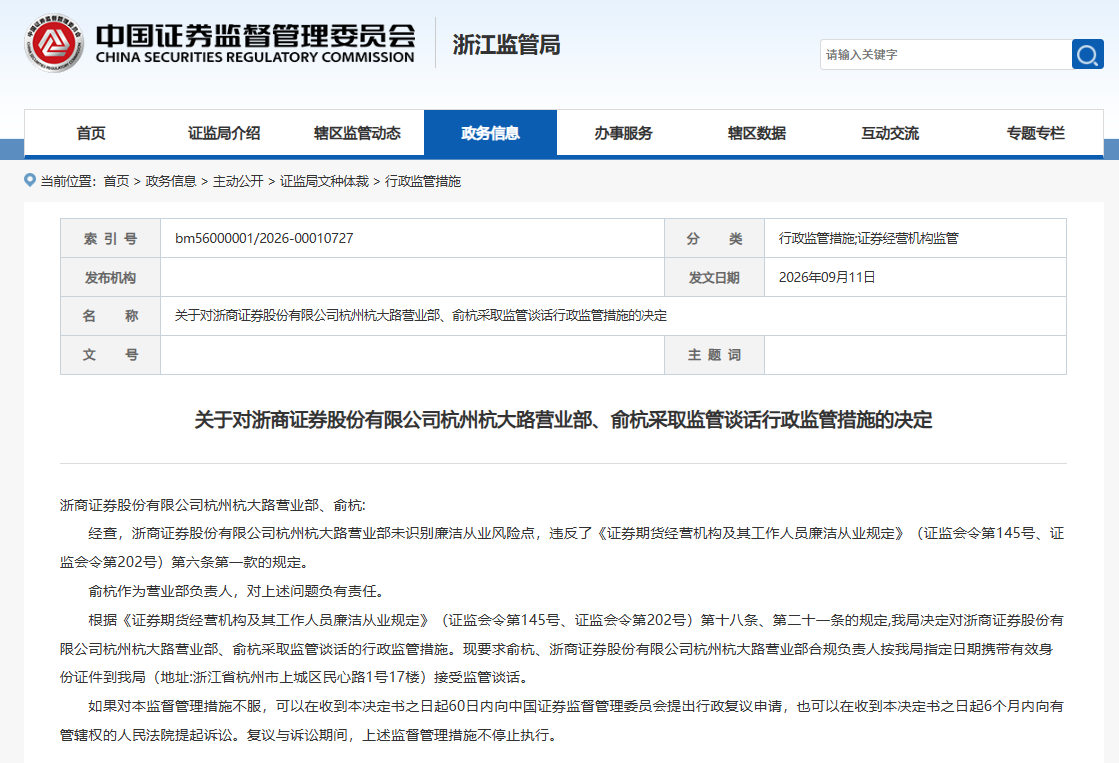Viewport: 1119px width, 763px height.
Task: Click the 名称 table label
Action: coord(111,316)
